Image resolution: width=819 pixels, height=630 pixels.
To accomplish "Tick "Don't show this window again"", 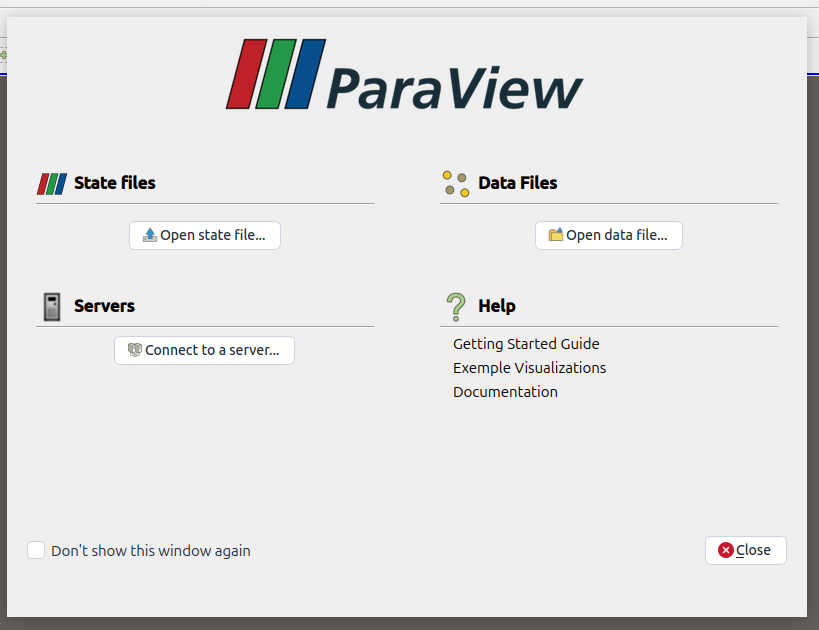I will click(36, 550).
